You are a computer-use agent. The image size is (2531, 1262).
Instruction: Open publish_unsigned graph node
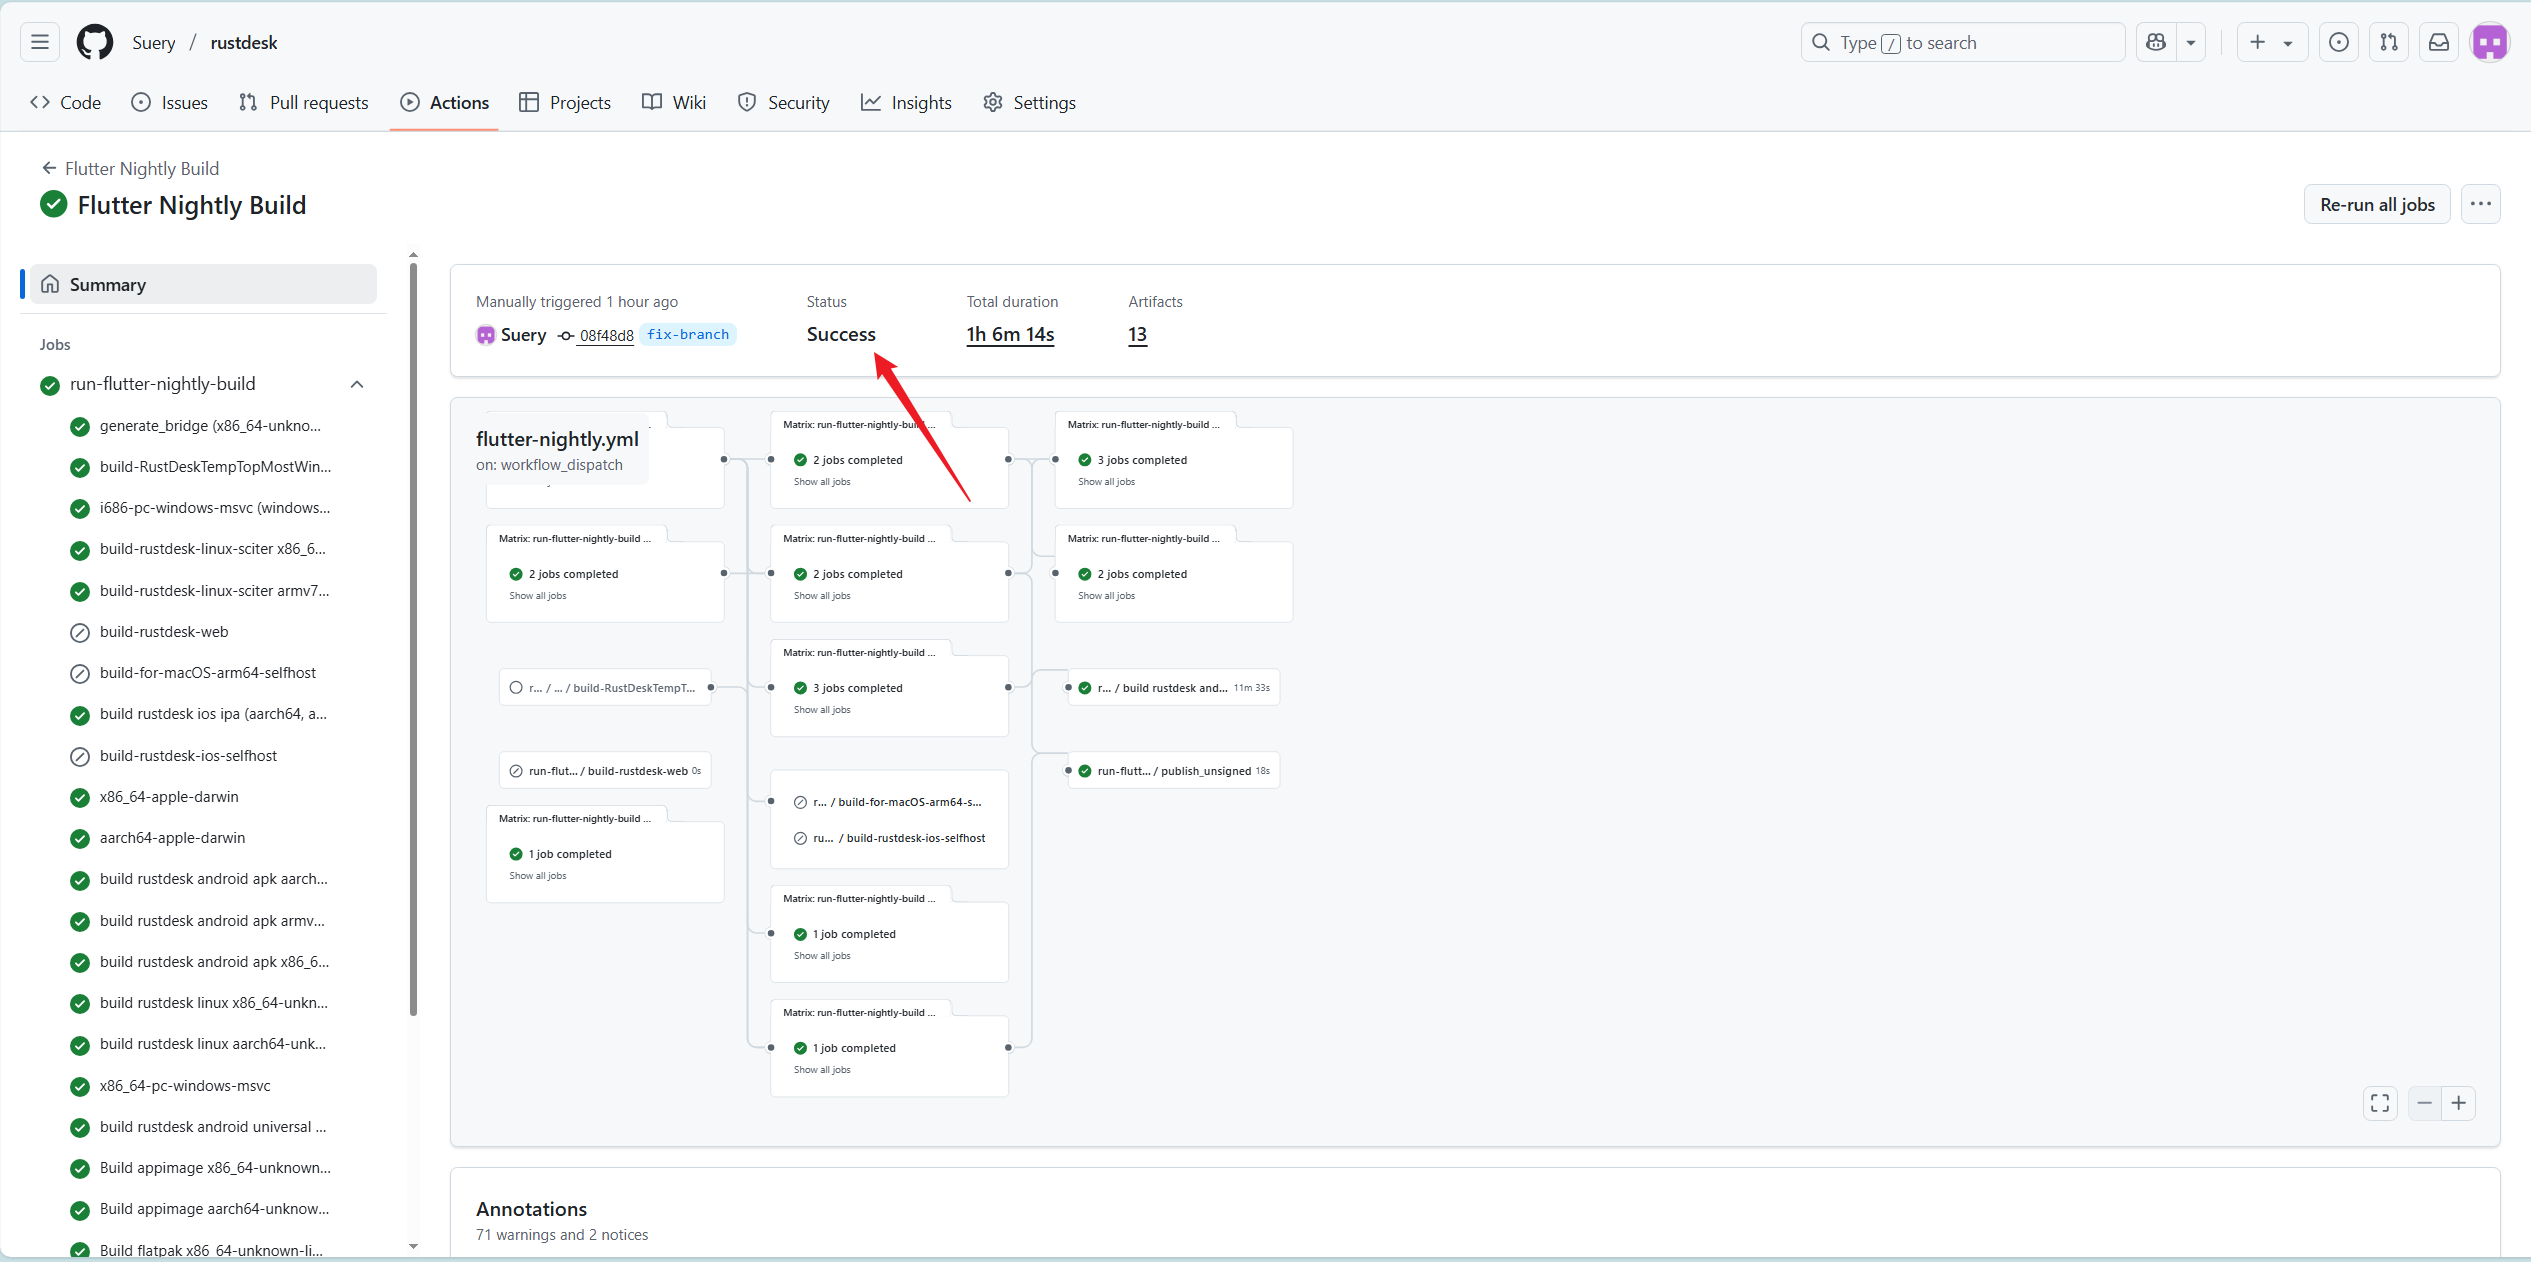point(1173,771)
